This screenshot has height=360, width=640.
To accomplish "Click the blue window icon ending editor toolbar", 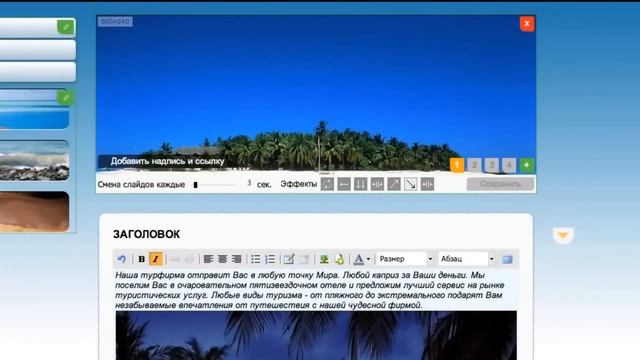I will coord(507,259).
